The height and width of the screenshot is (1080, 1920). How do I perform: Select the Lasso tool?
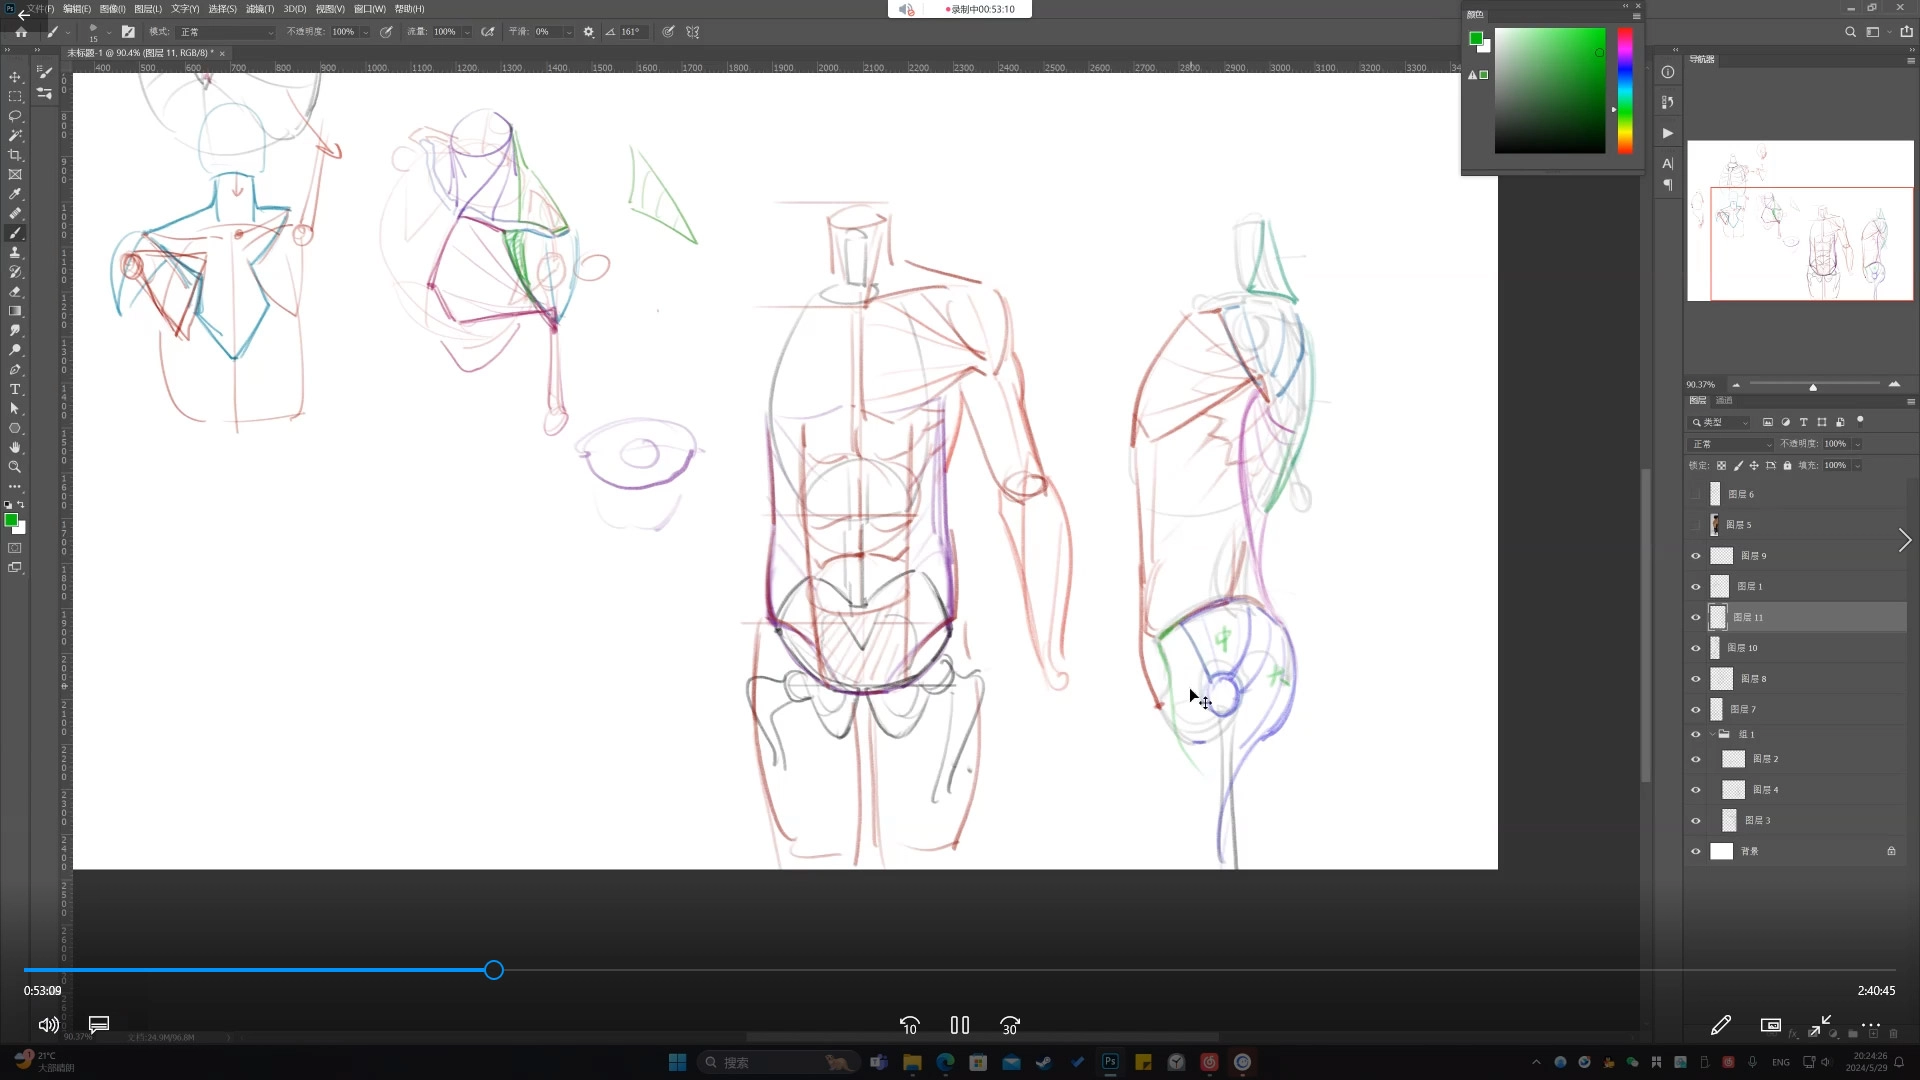pyautogui.click(x=15, y=116)
